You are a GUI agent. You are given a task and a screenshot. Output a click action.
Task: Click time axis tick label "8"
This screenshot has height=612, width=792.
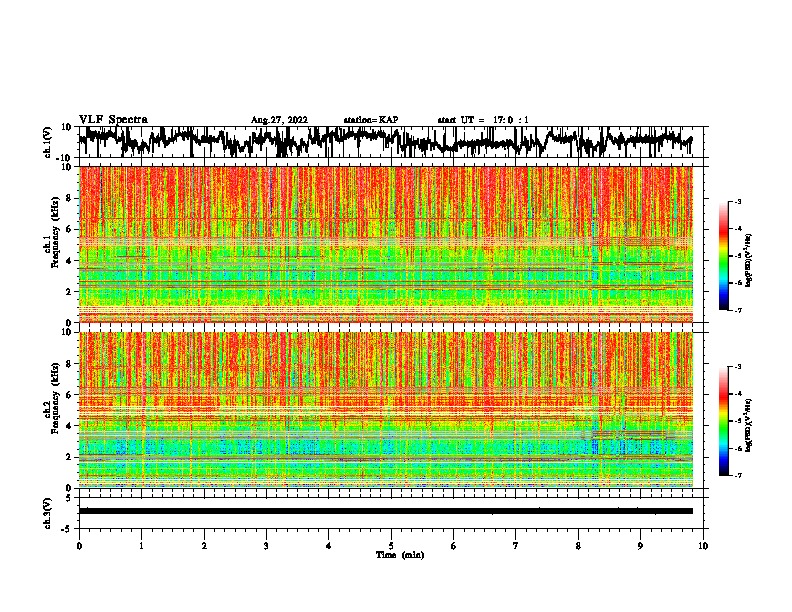click(578, 546)
